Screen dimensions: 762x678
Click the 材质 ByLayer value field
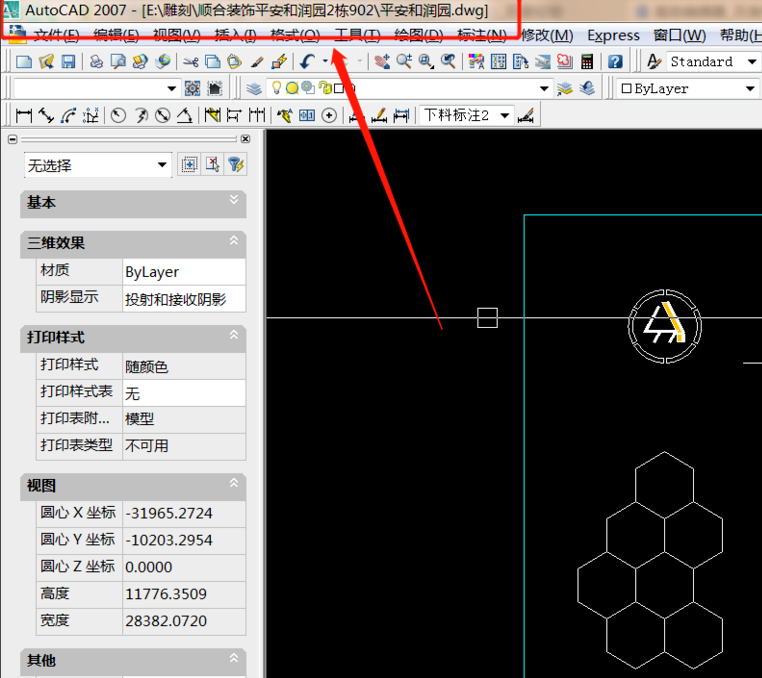(x=183, y=271)
